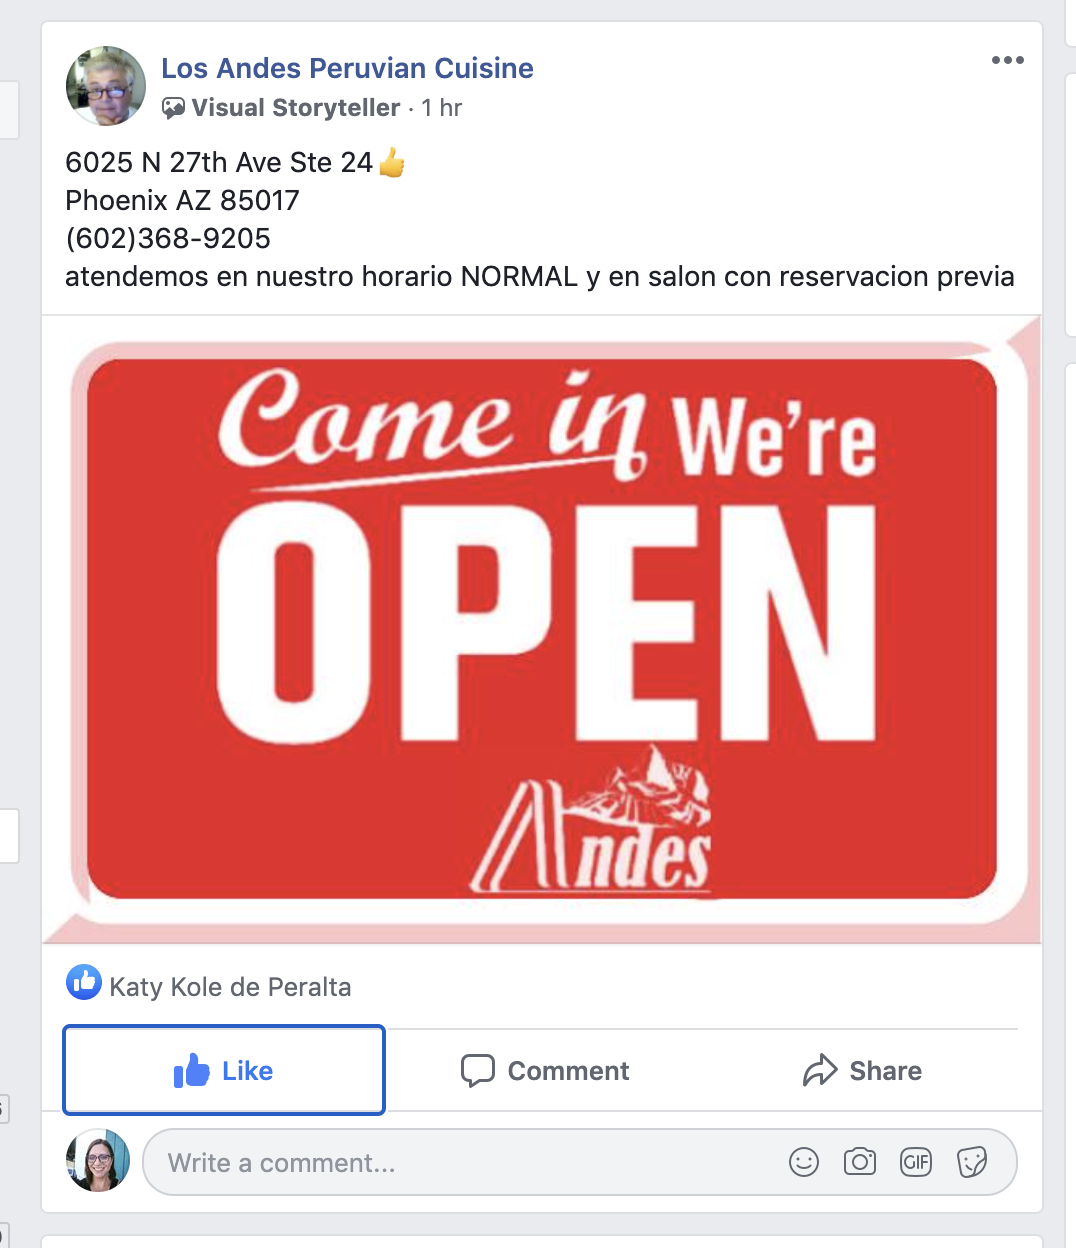1076x1248 pixels.
Task: Click the Visual Storyteller badge icon
Action: [174, 108]
